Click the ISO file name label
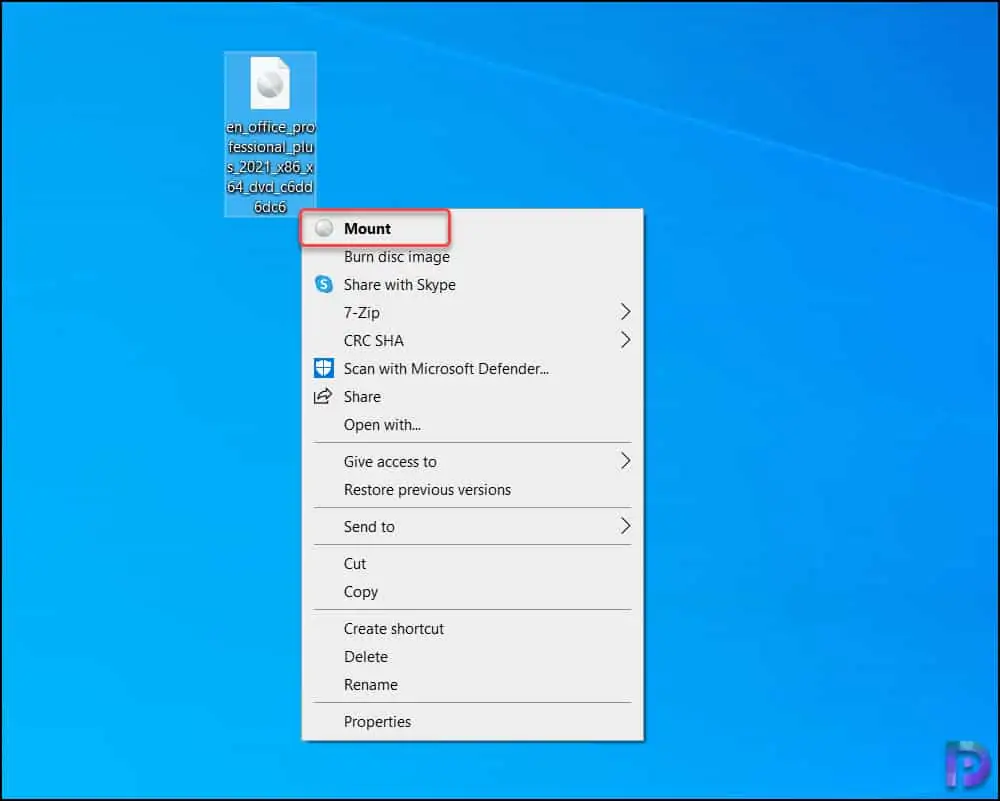This screenshot has height=801, width=1000. point(270,167)
